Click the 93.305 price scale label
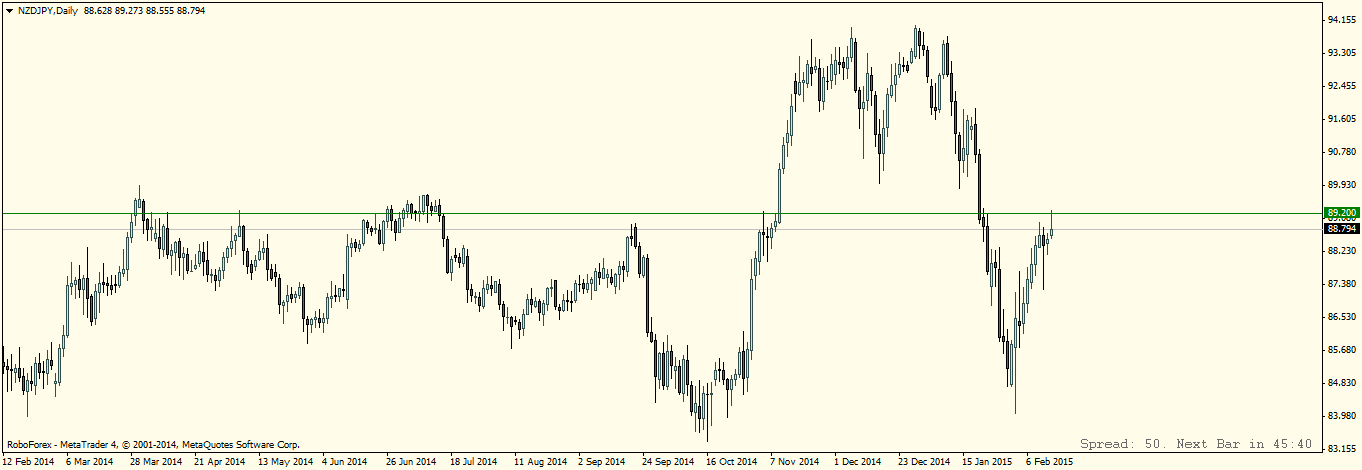This screenshot has height=470, width=1362. tap(1341, 53)
